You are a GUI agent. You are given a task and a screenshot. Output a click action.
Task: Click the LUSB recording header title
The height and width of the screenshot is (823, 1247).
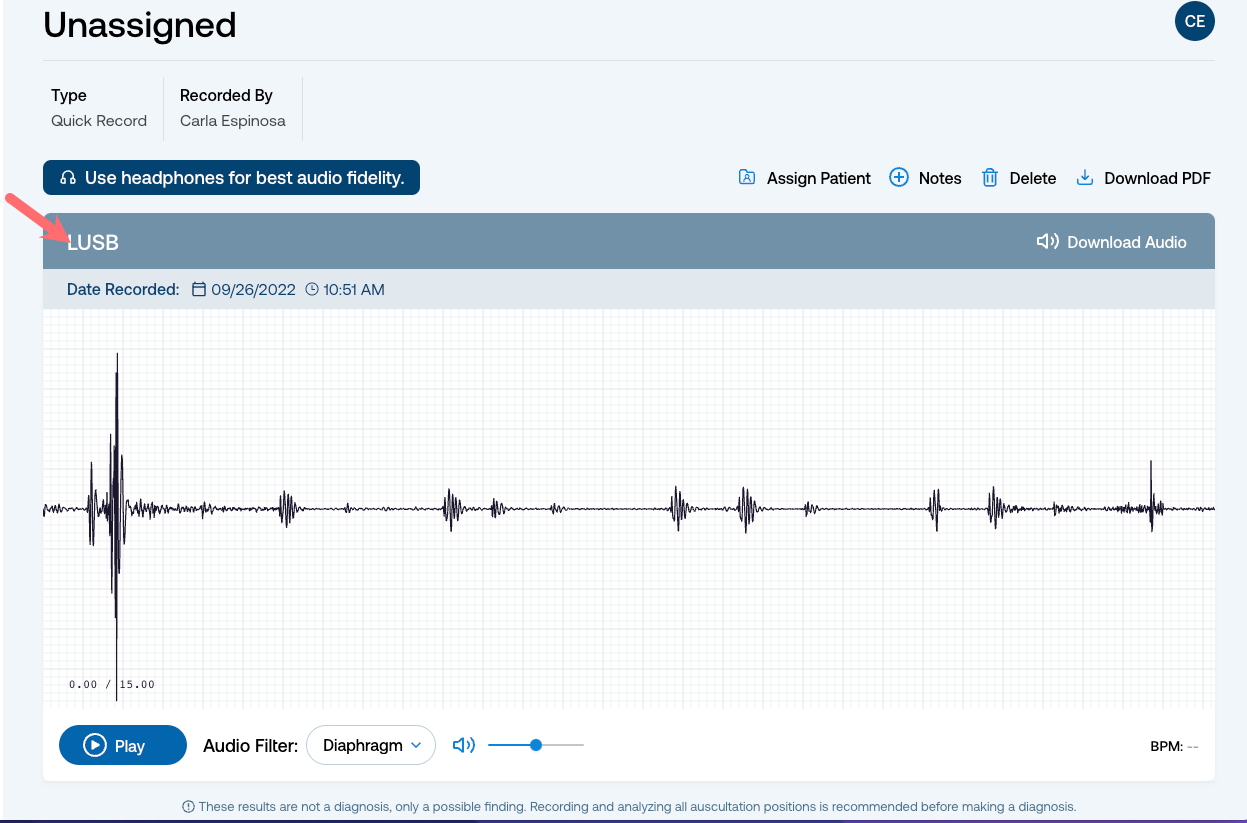click(x=93, y=242)
